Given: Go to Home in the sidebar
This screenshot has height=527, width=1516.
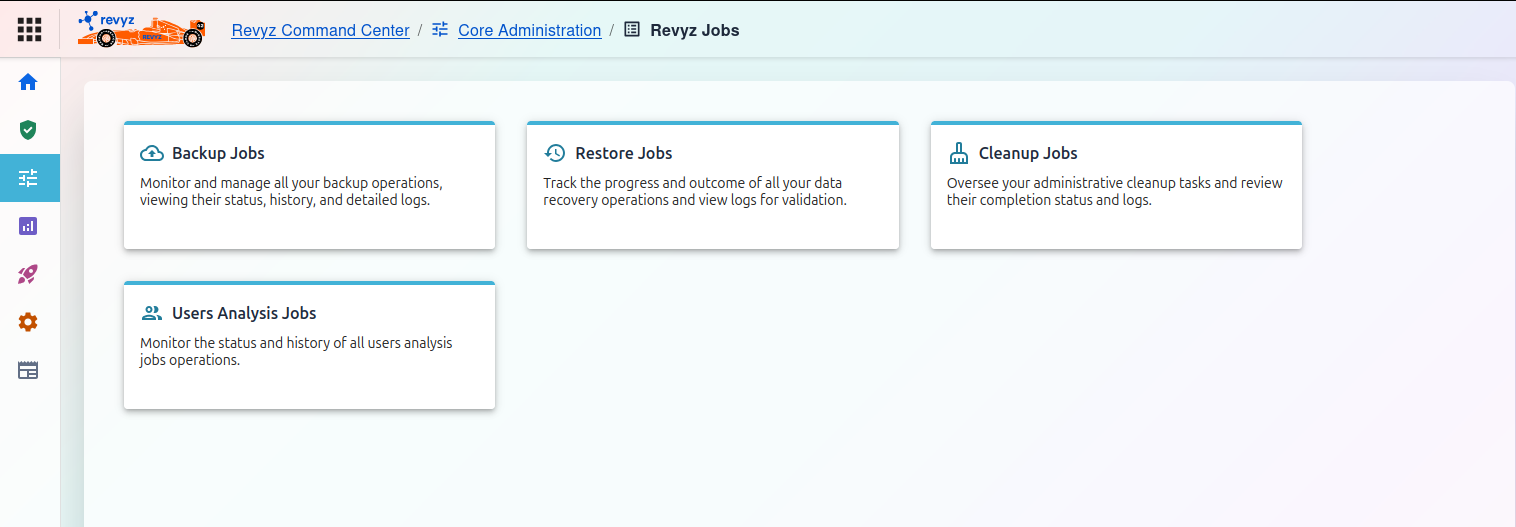Looking at the screenshot, I should [x=28, y=82].
